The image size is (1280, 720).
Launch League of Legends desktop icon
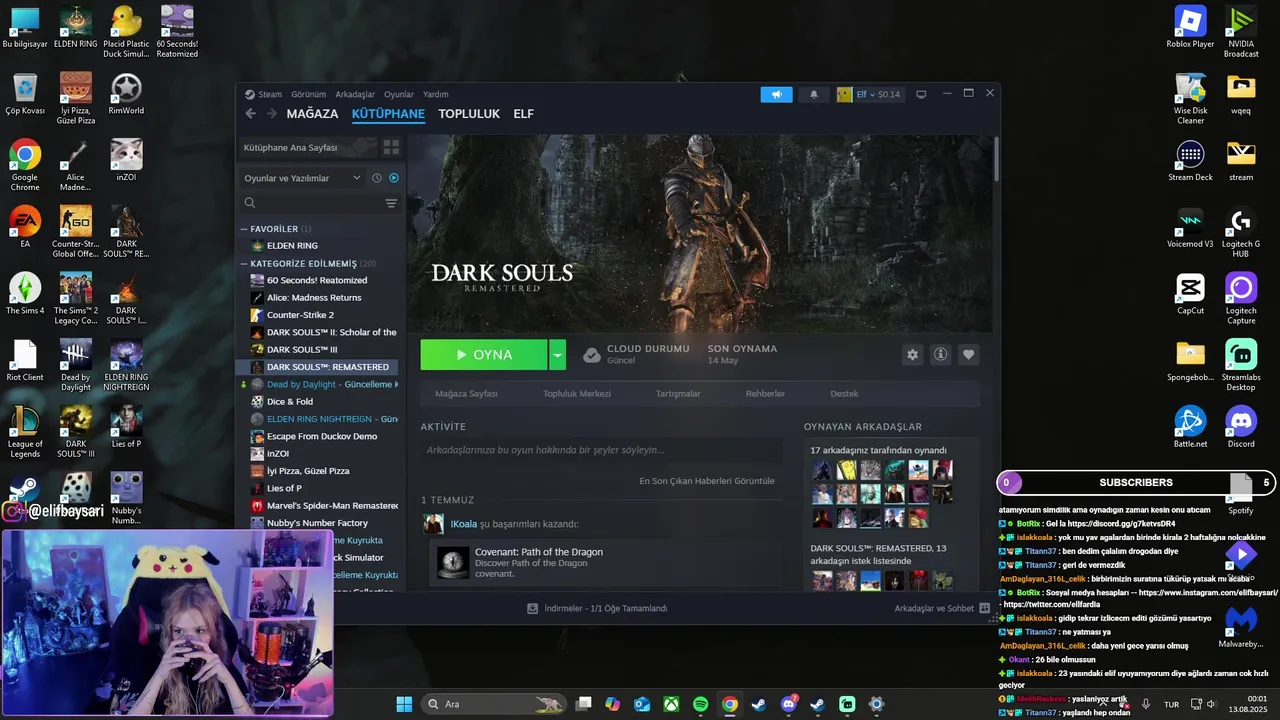click(25, 433)
